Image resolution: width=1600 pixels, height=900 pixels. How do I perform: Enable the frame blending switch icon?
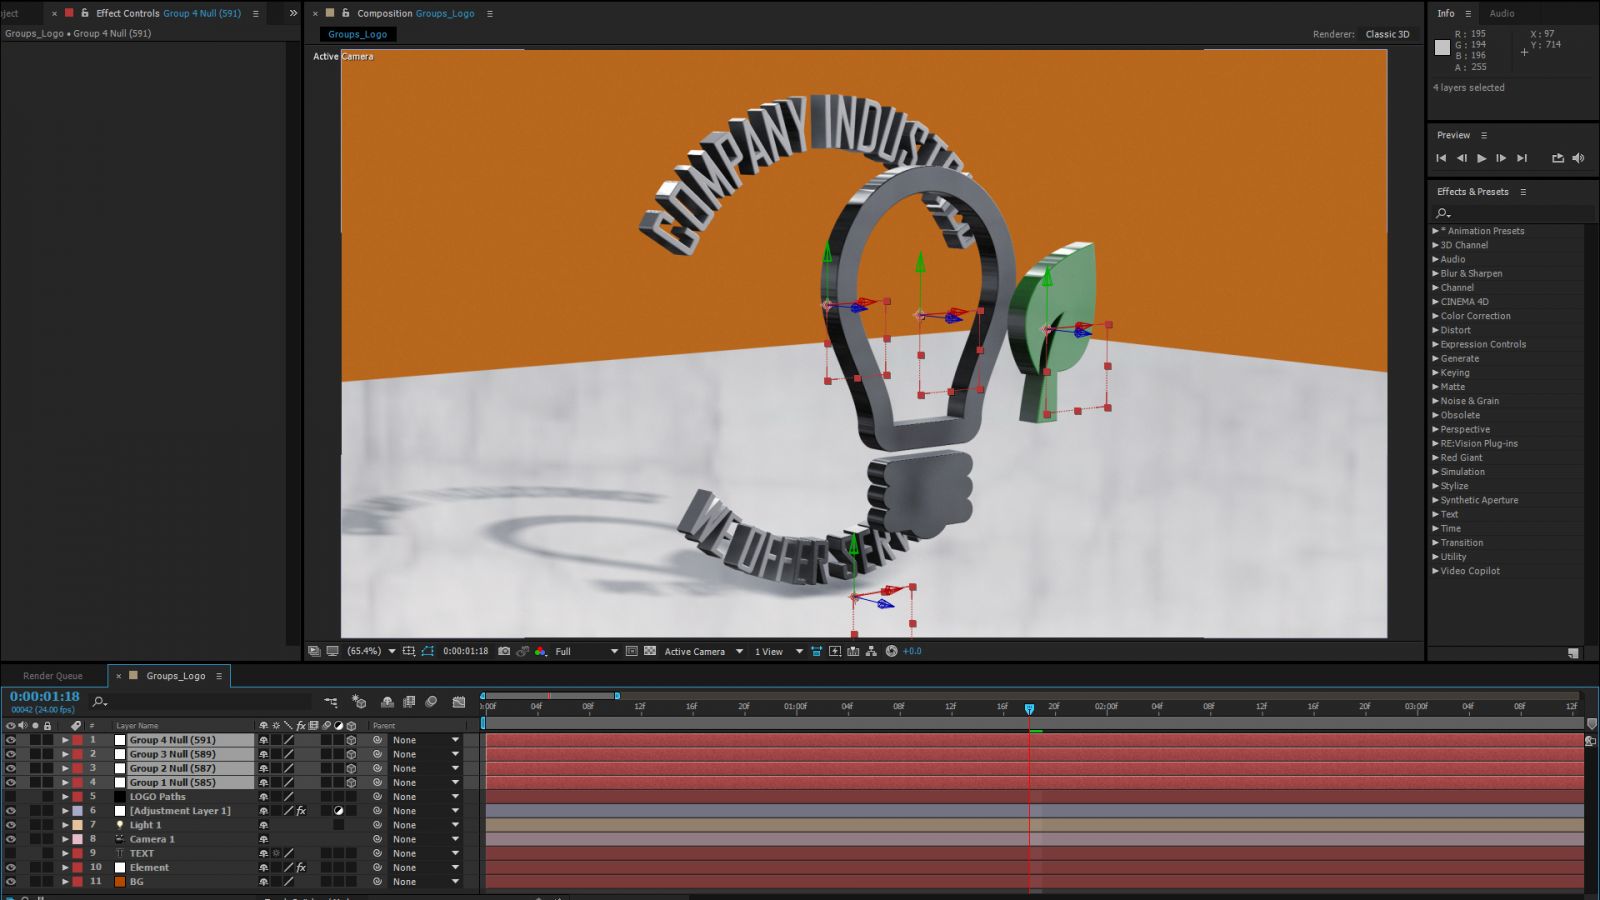(x=409, y=701)
